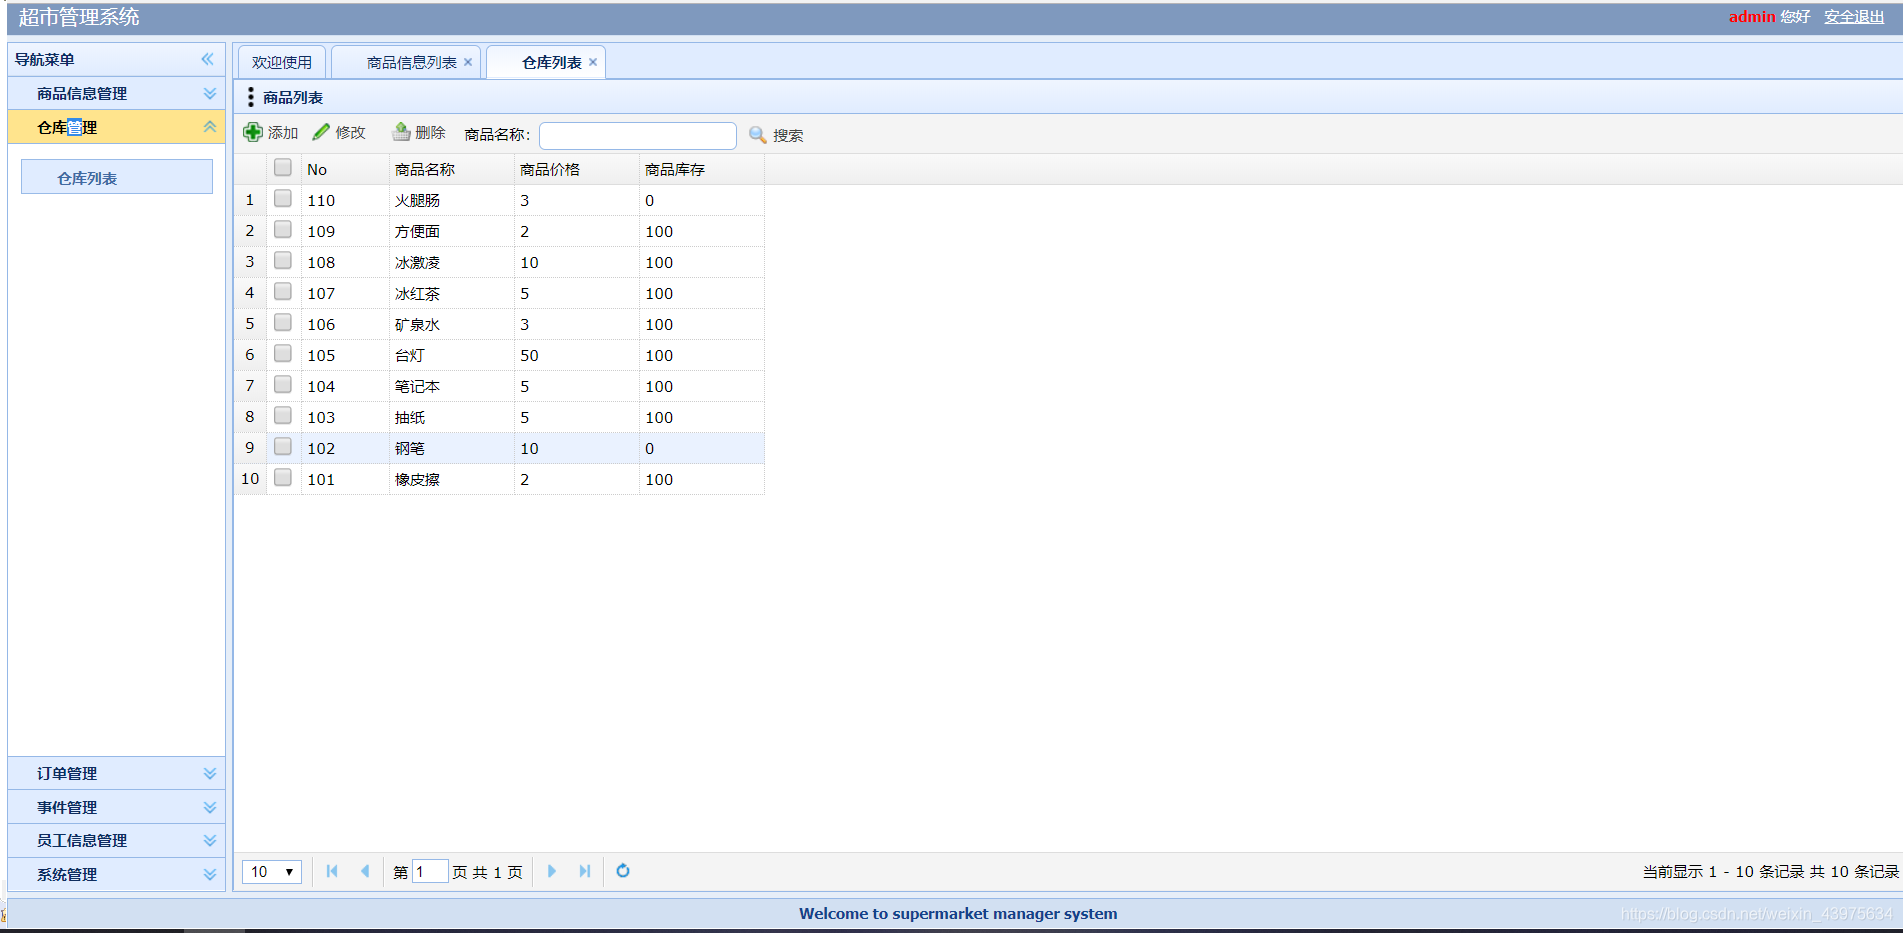Select the cell 钢笔
Screen dimensions: 1903x933
452,448
